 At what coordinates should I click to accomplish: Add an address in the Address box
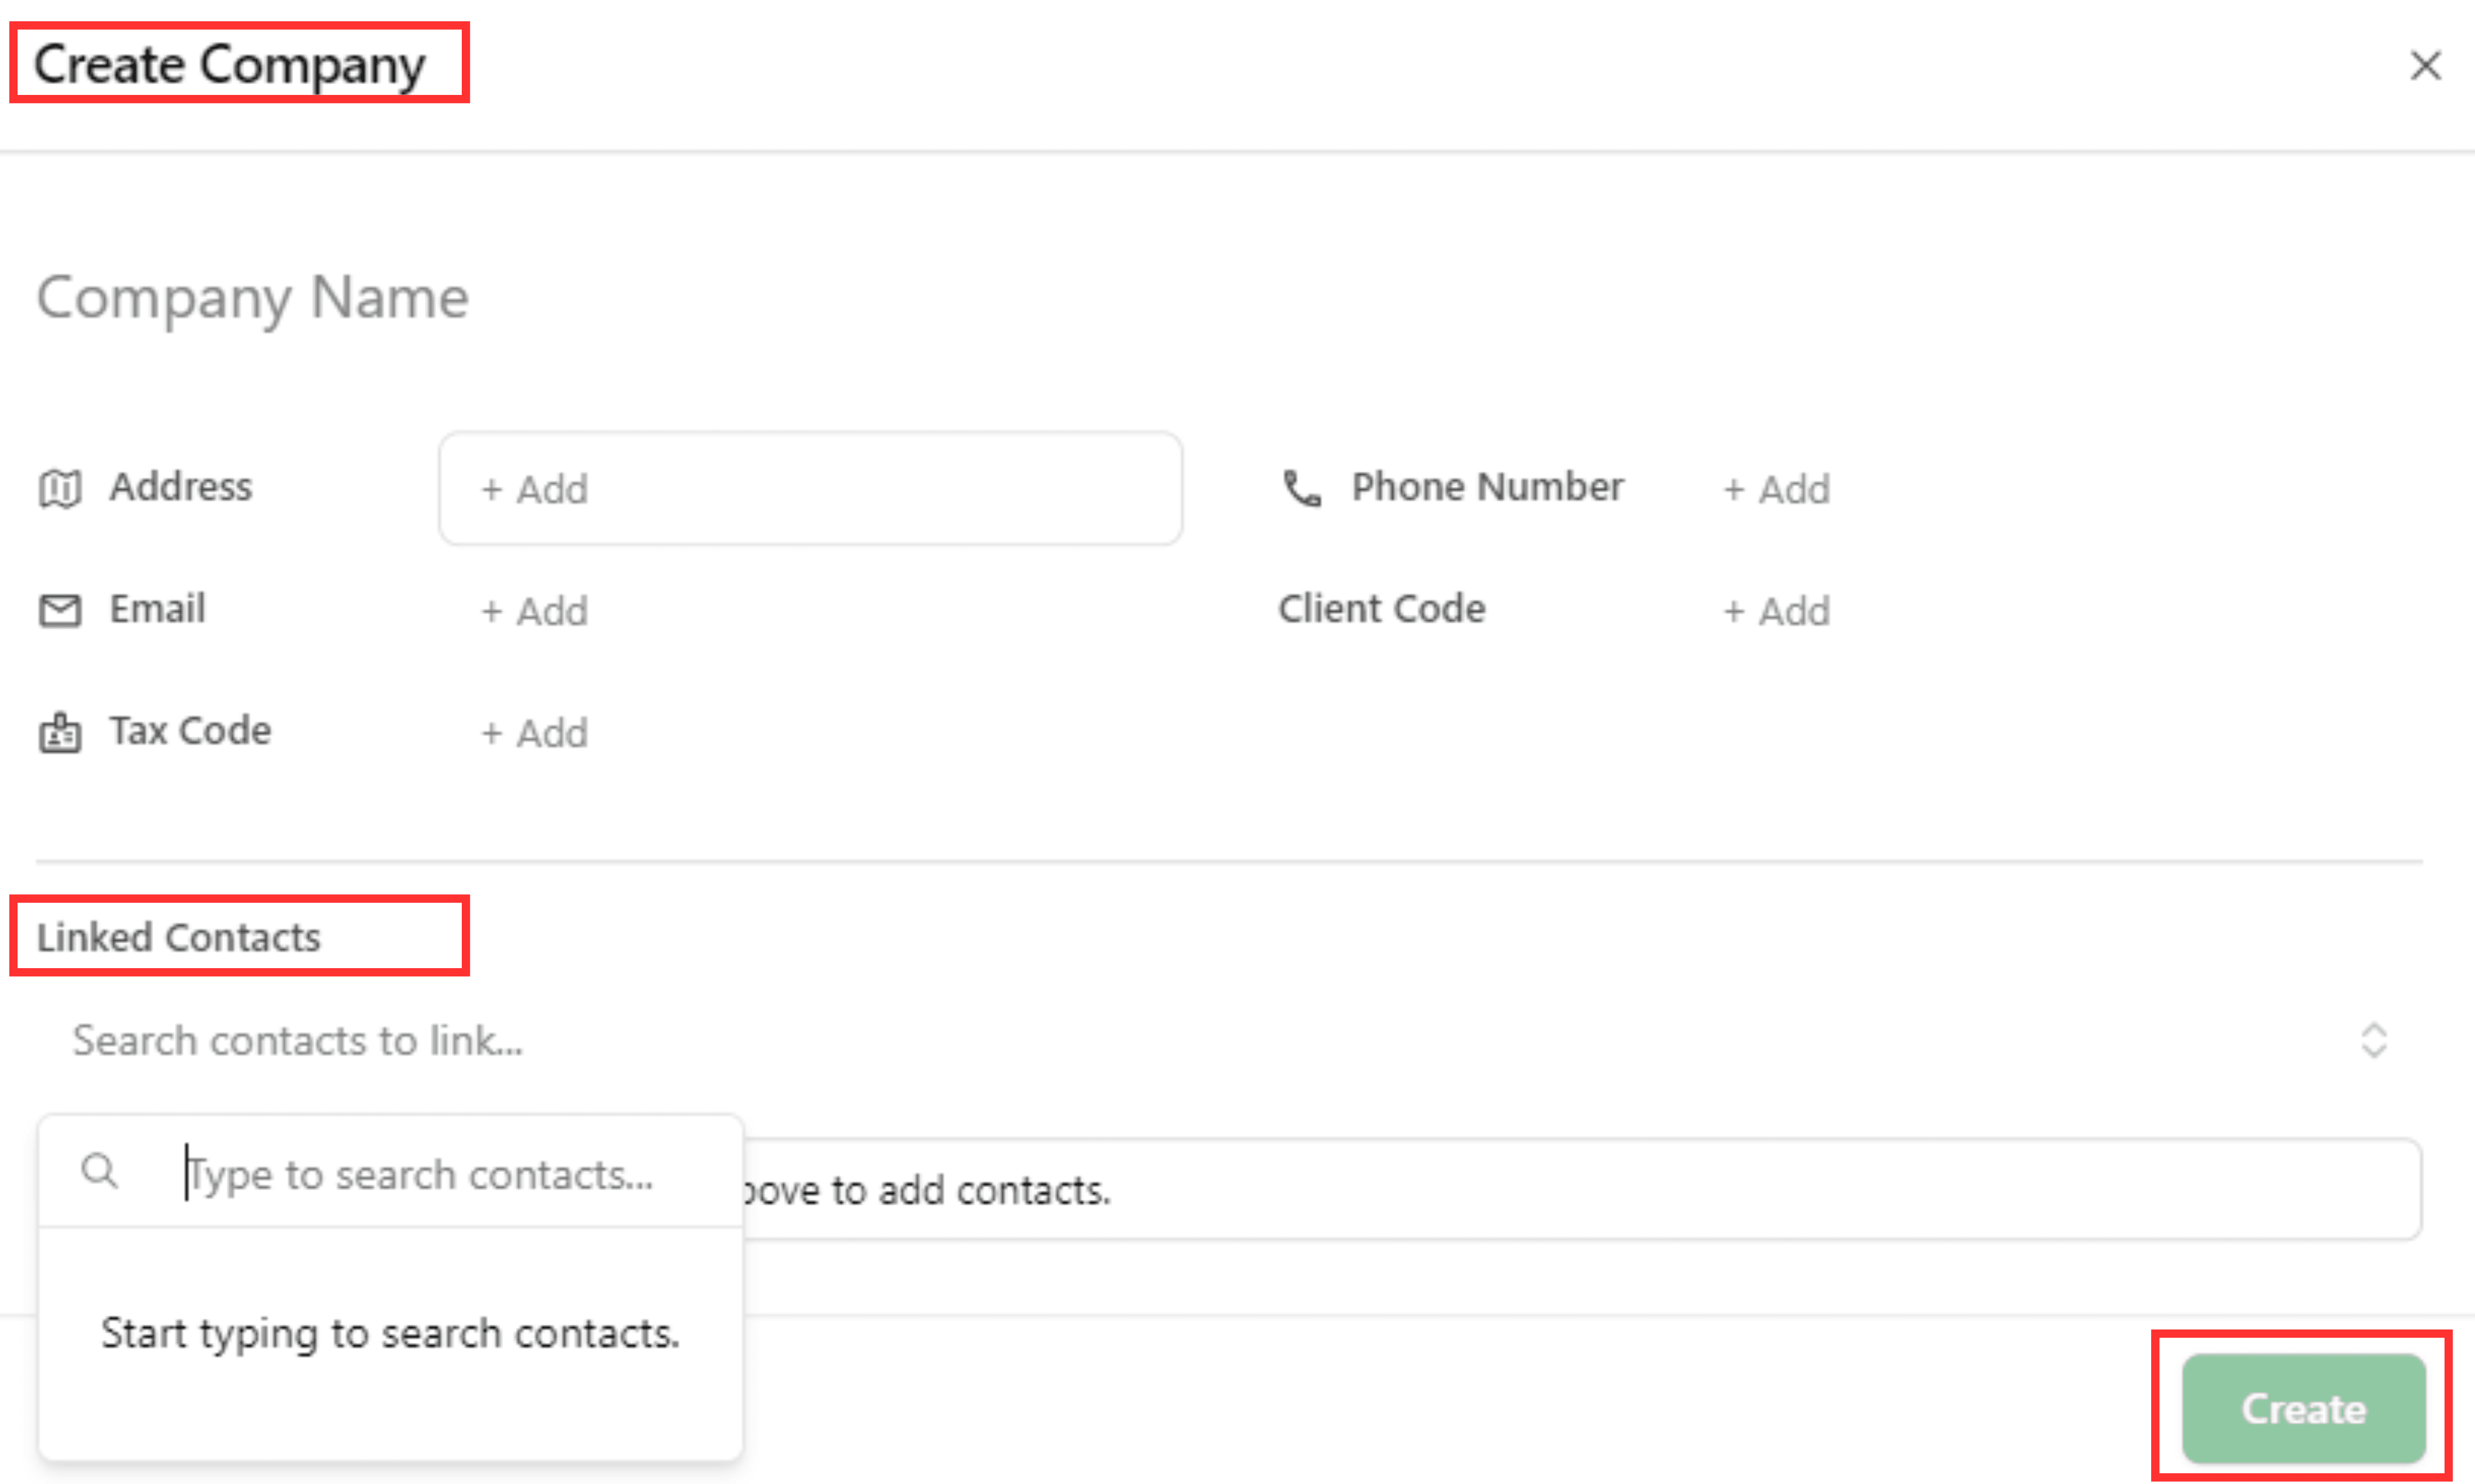tap(810, 489)
